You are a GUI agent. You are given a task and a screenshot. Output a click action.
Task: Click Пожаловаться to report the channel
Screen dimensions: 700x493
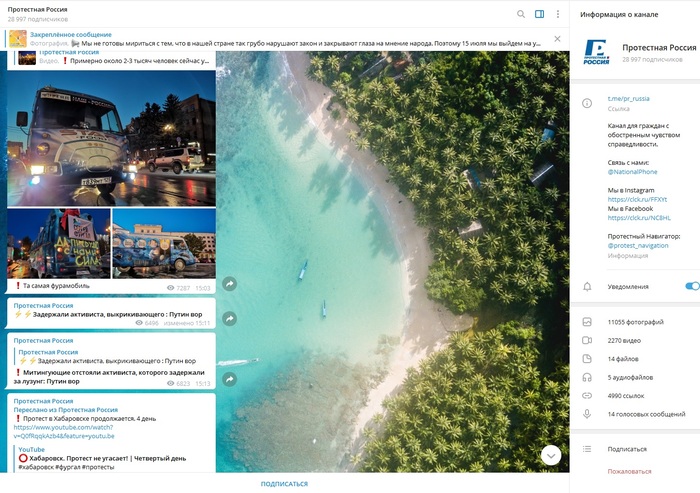tap(629, 471)
